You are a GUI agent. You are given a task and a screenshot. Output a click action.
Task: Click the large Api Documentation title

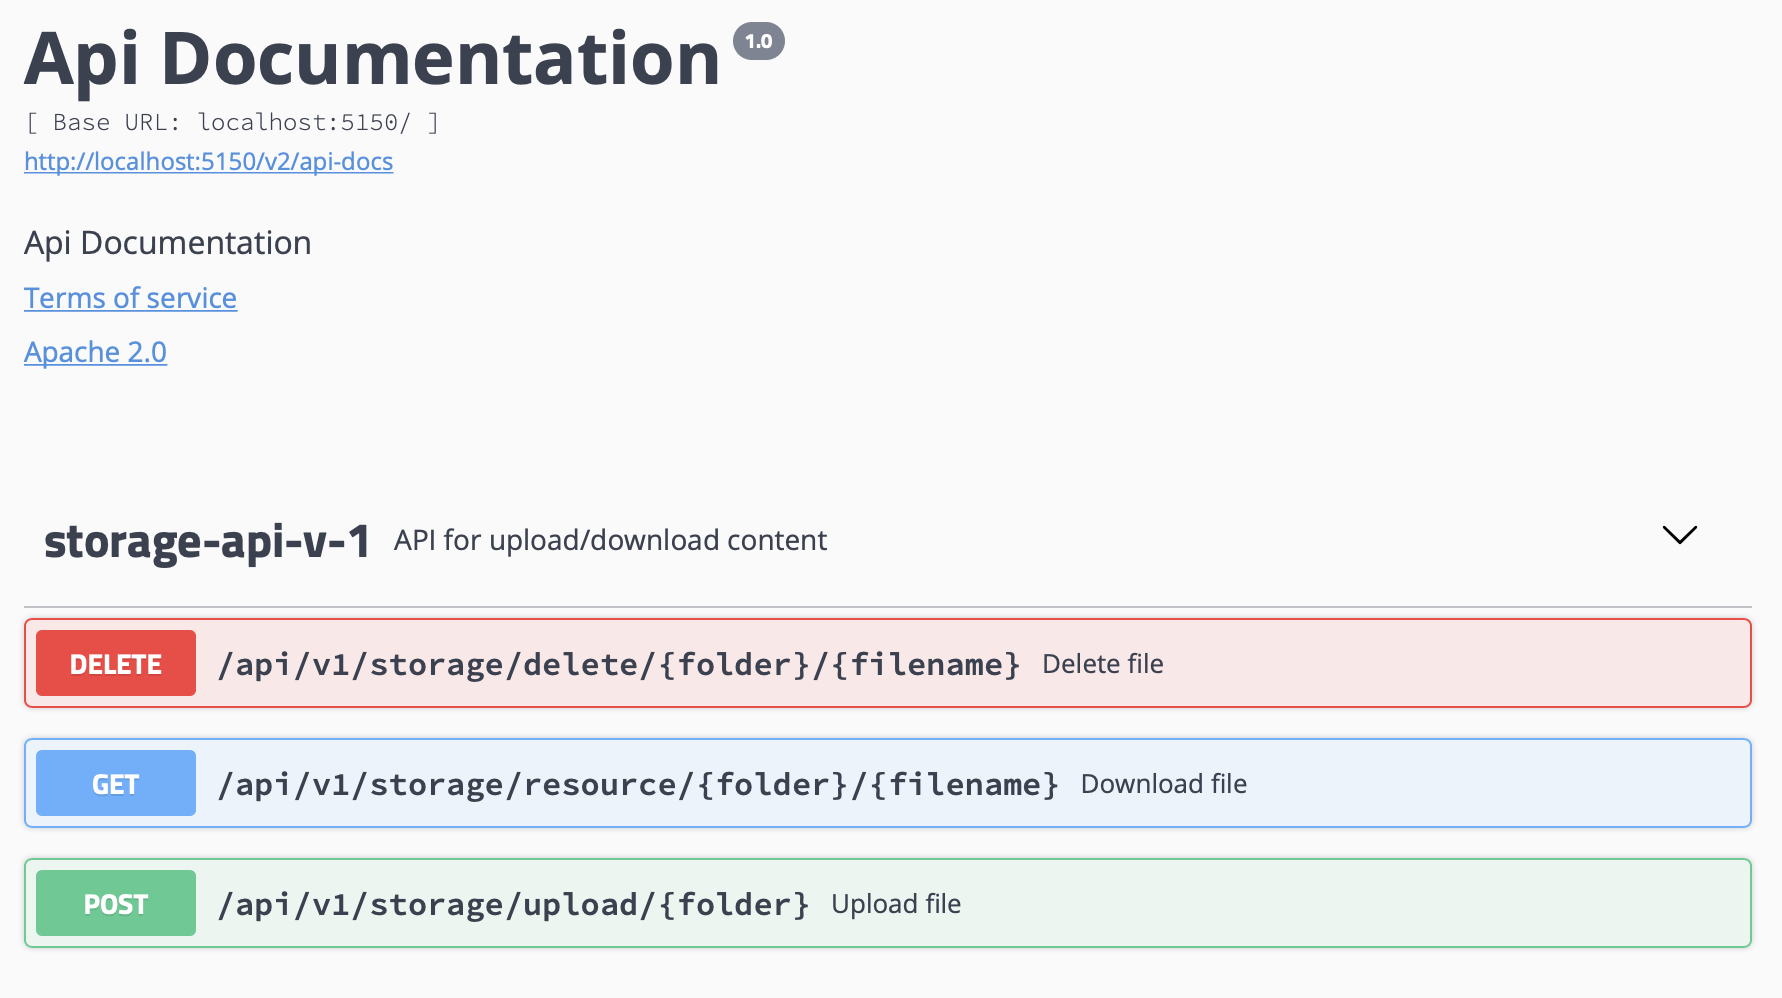(372, 59)
